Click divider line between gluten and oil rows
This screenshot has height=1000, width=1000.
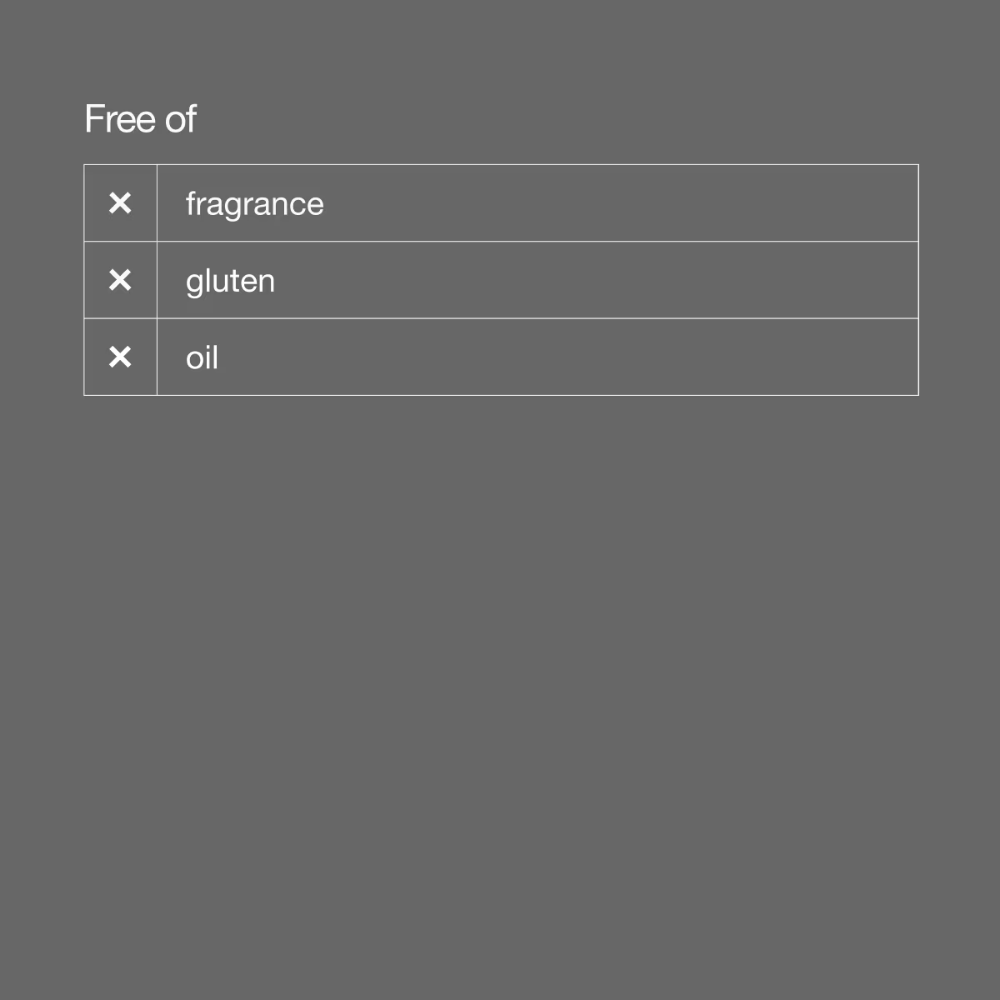point(500,318)
